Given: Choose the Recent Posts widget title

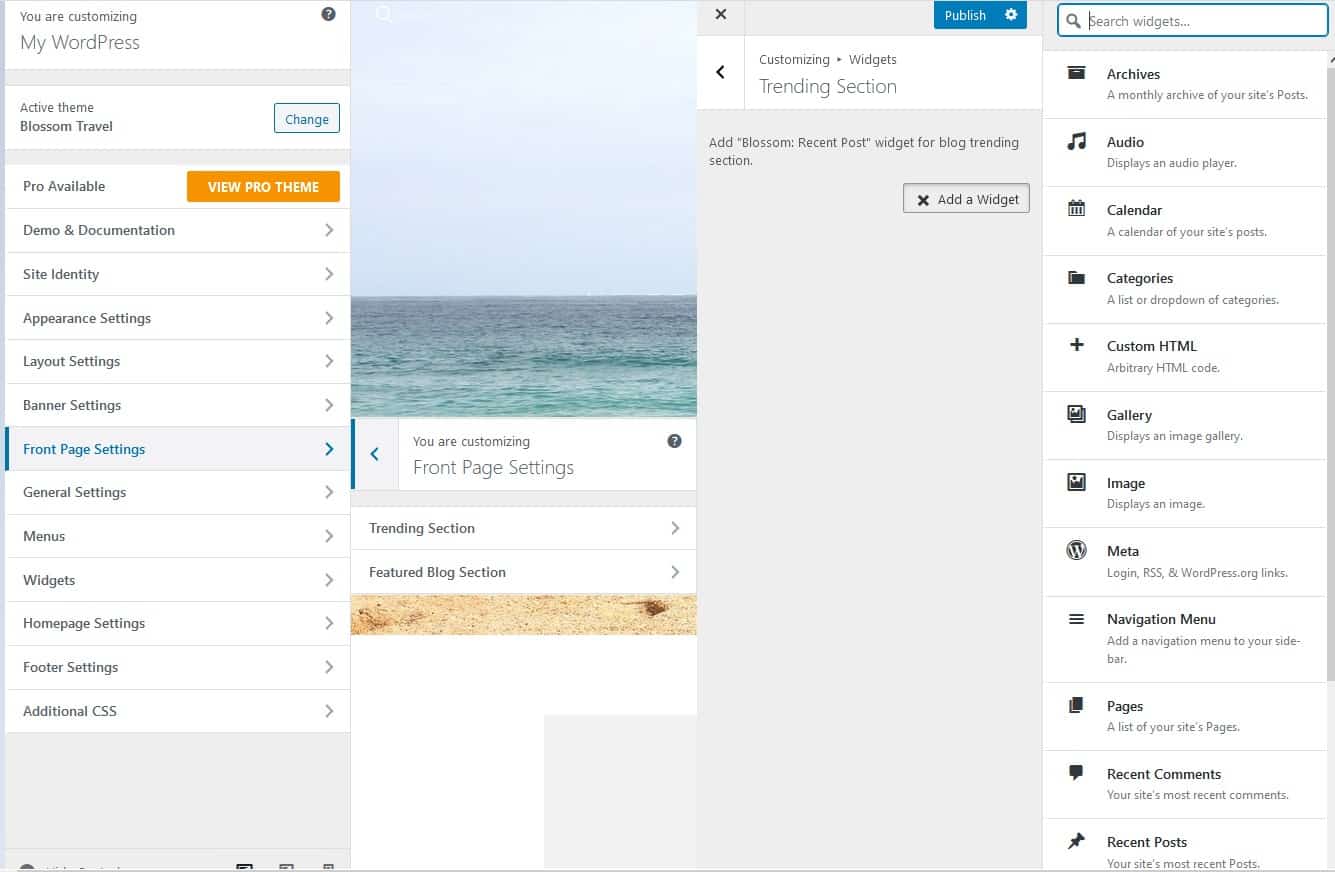Looking at the screenshot, I should coord(1147,842).
